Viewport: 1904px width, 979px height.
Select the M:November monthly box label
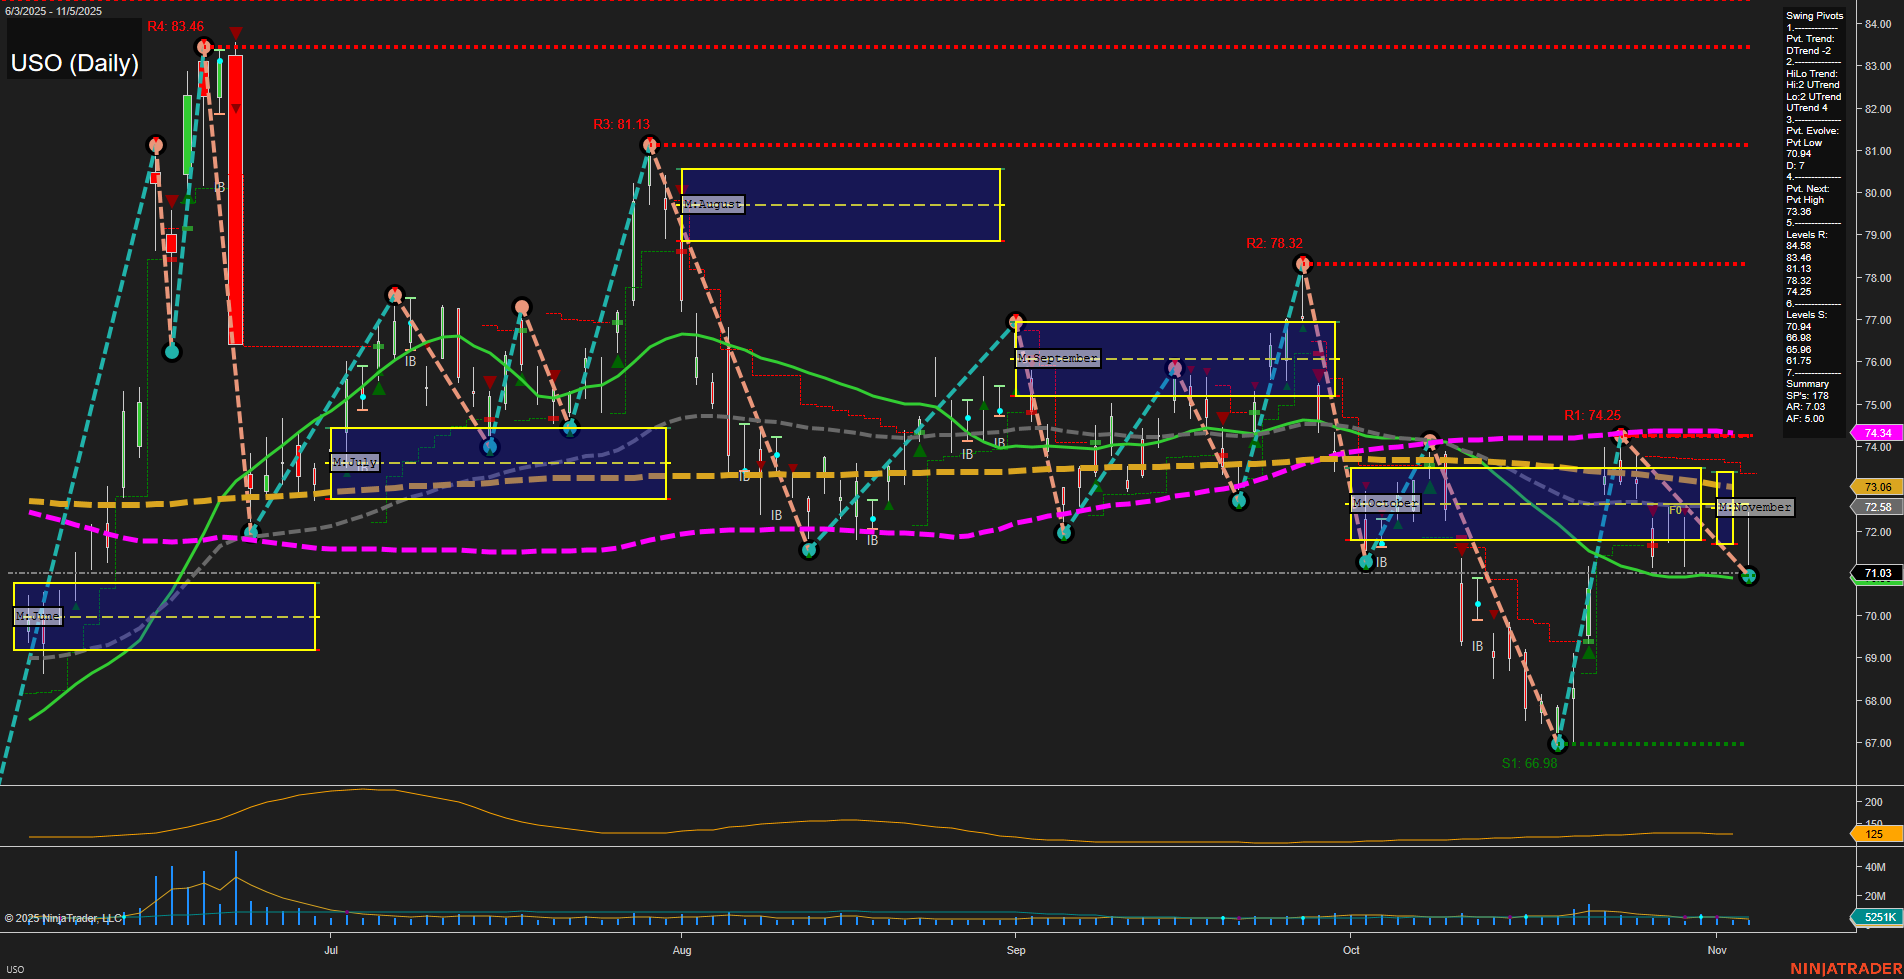1754,507
